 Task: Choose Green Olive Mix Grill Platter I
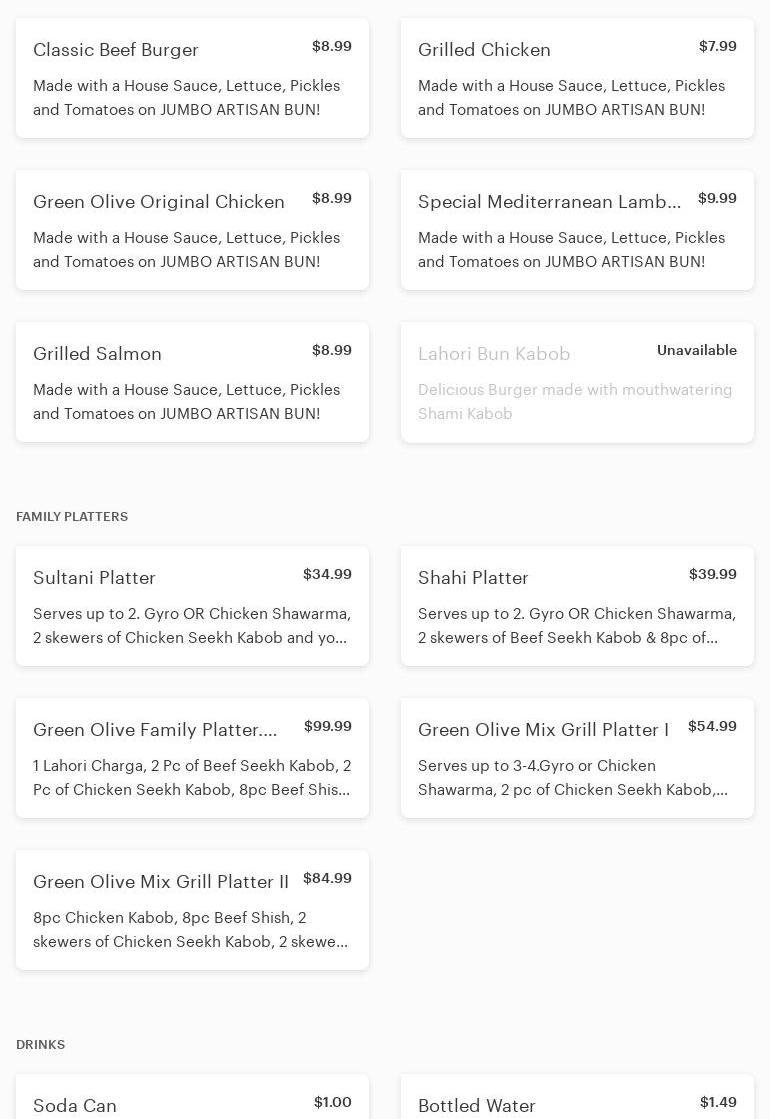(577, 758)
